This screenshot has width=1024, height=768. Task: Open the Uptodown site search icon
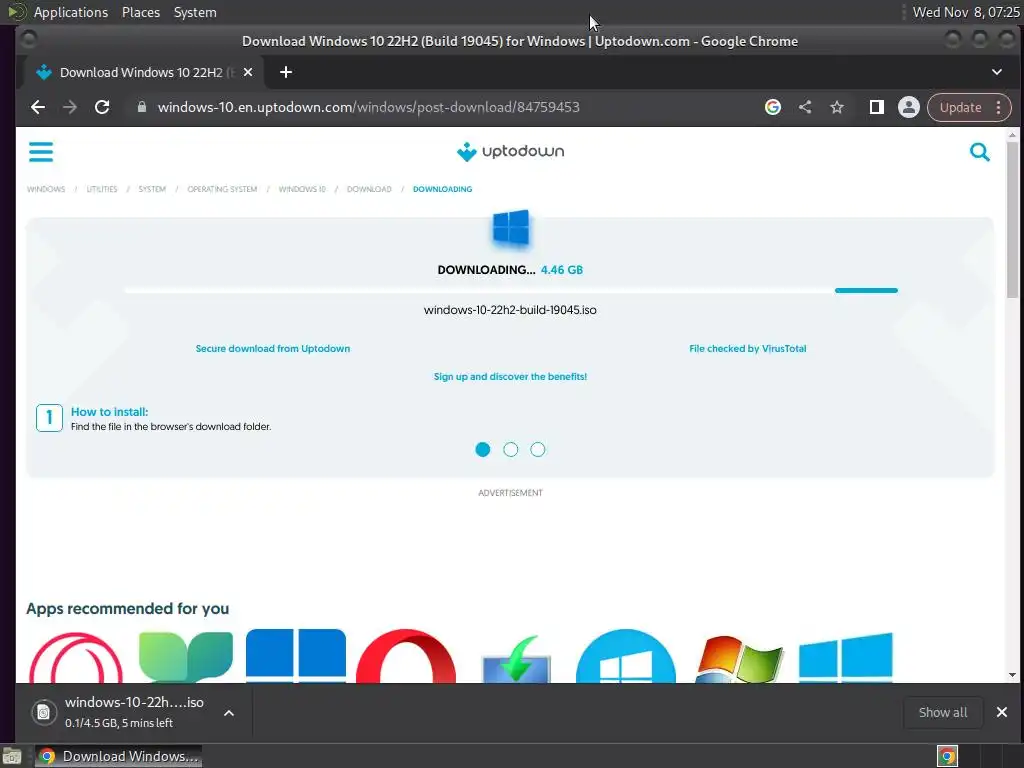pyautogui.click(x=980, y=152)
